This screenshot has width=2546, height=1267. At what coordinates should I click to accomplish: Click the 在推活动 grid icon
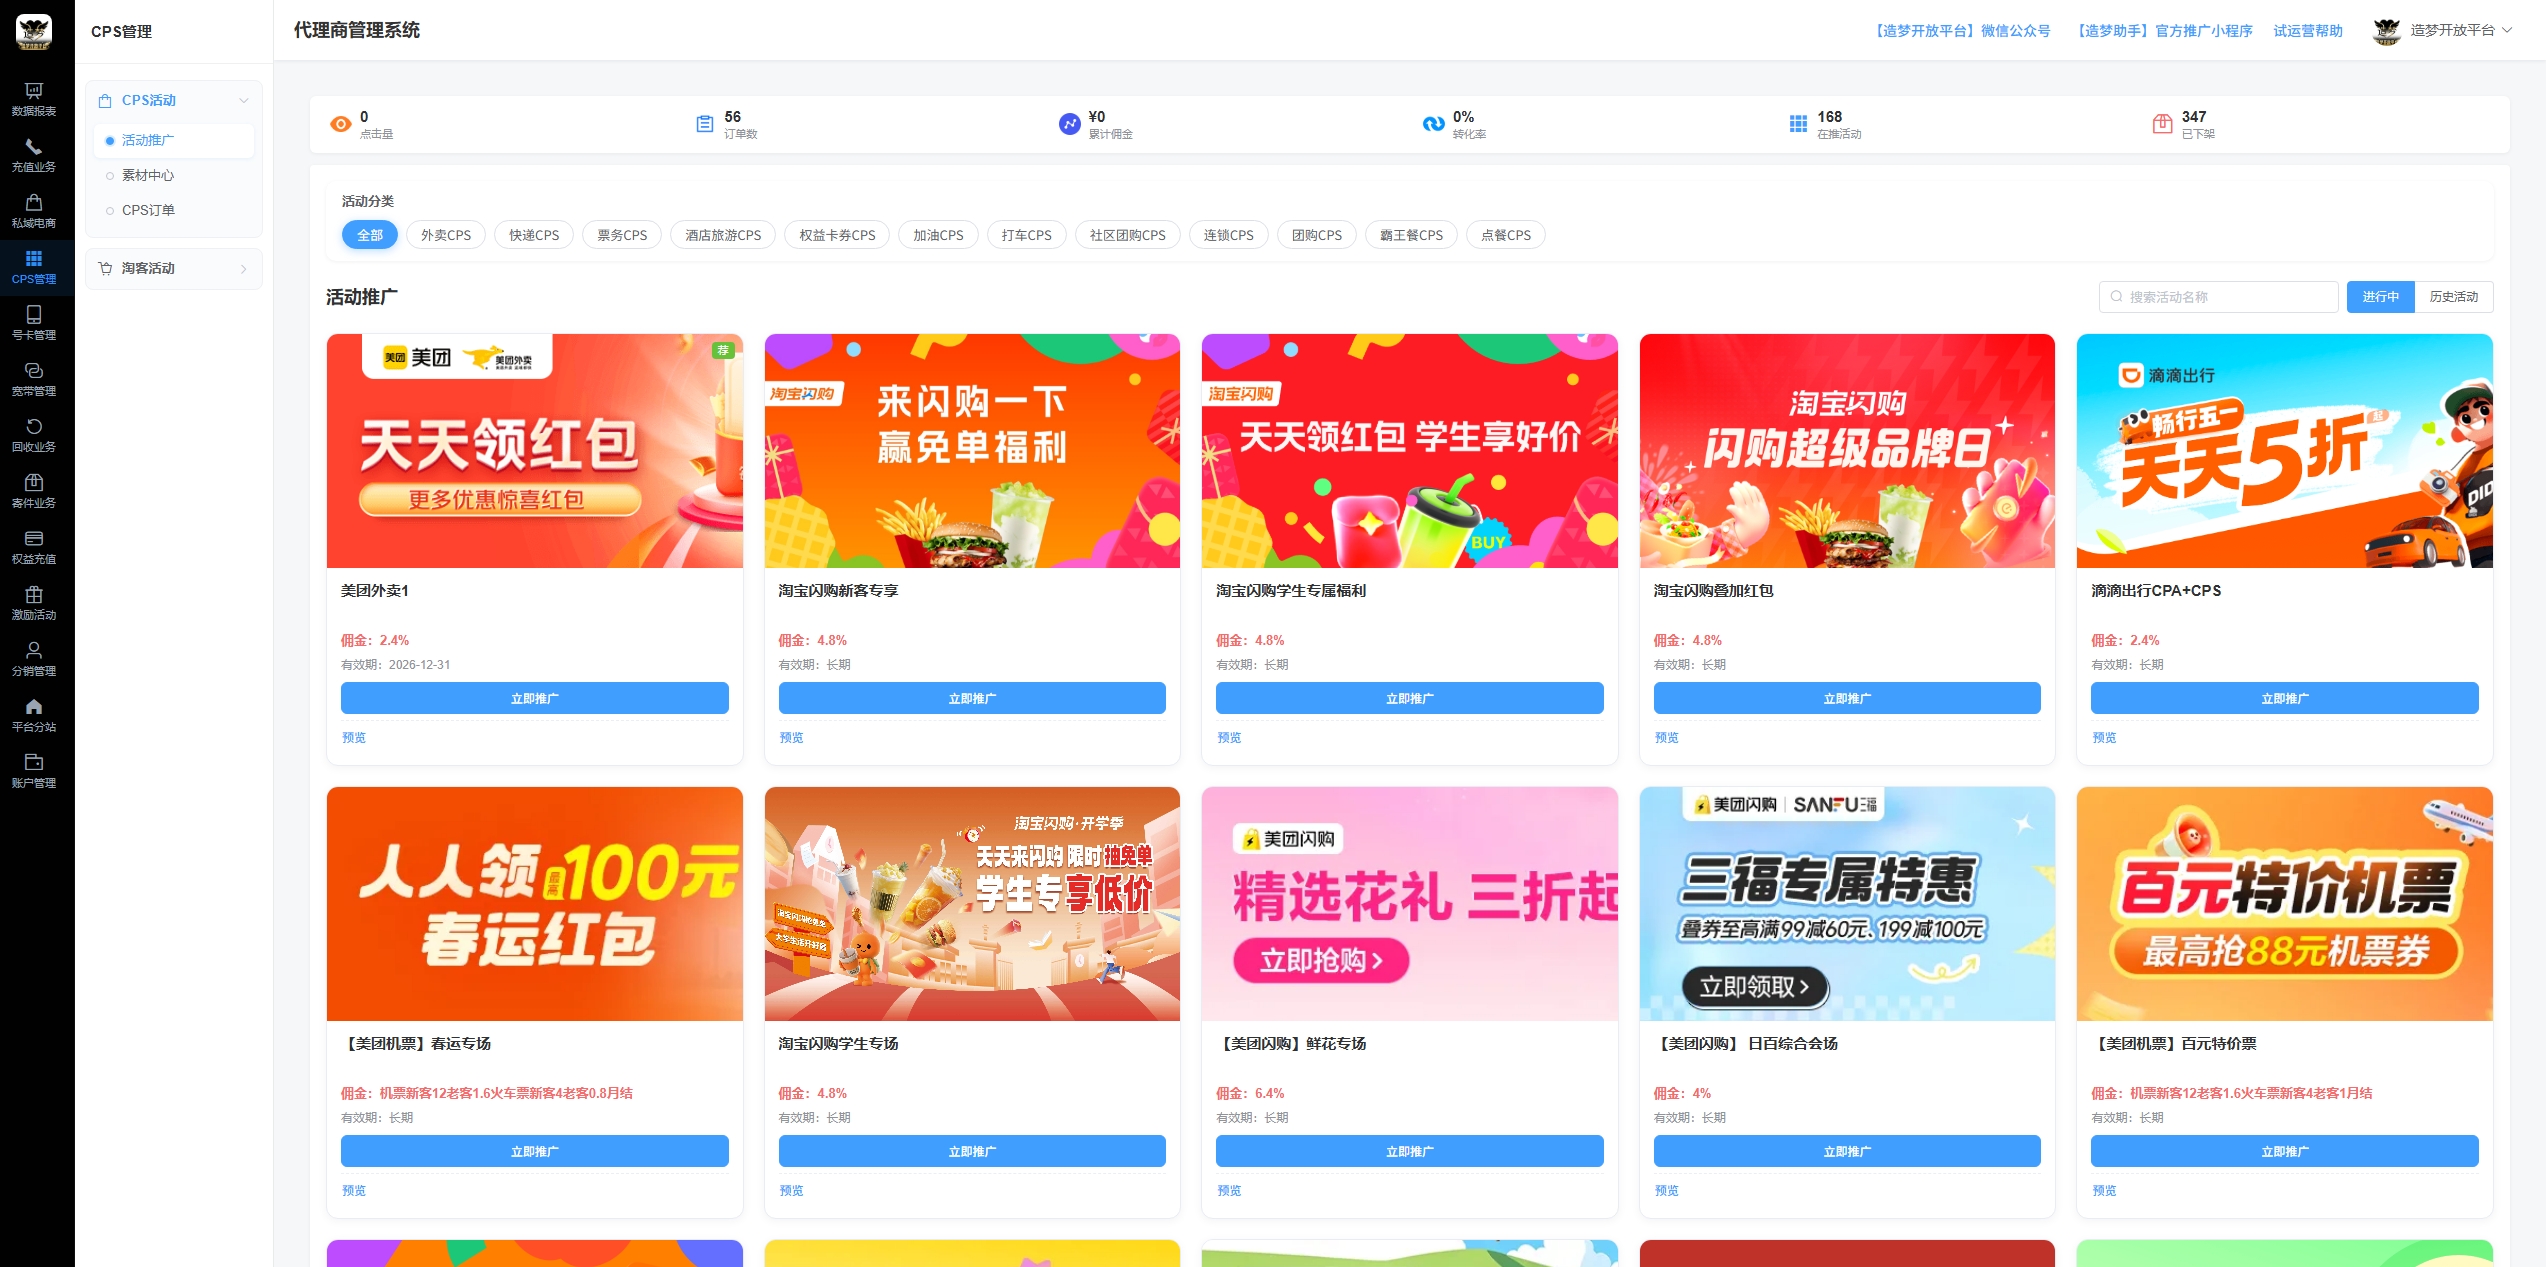point(1798,124)
